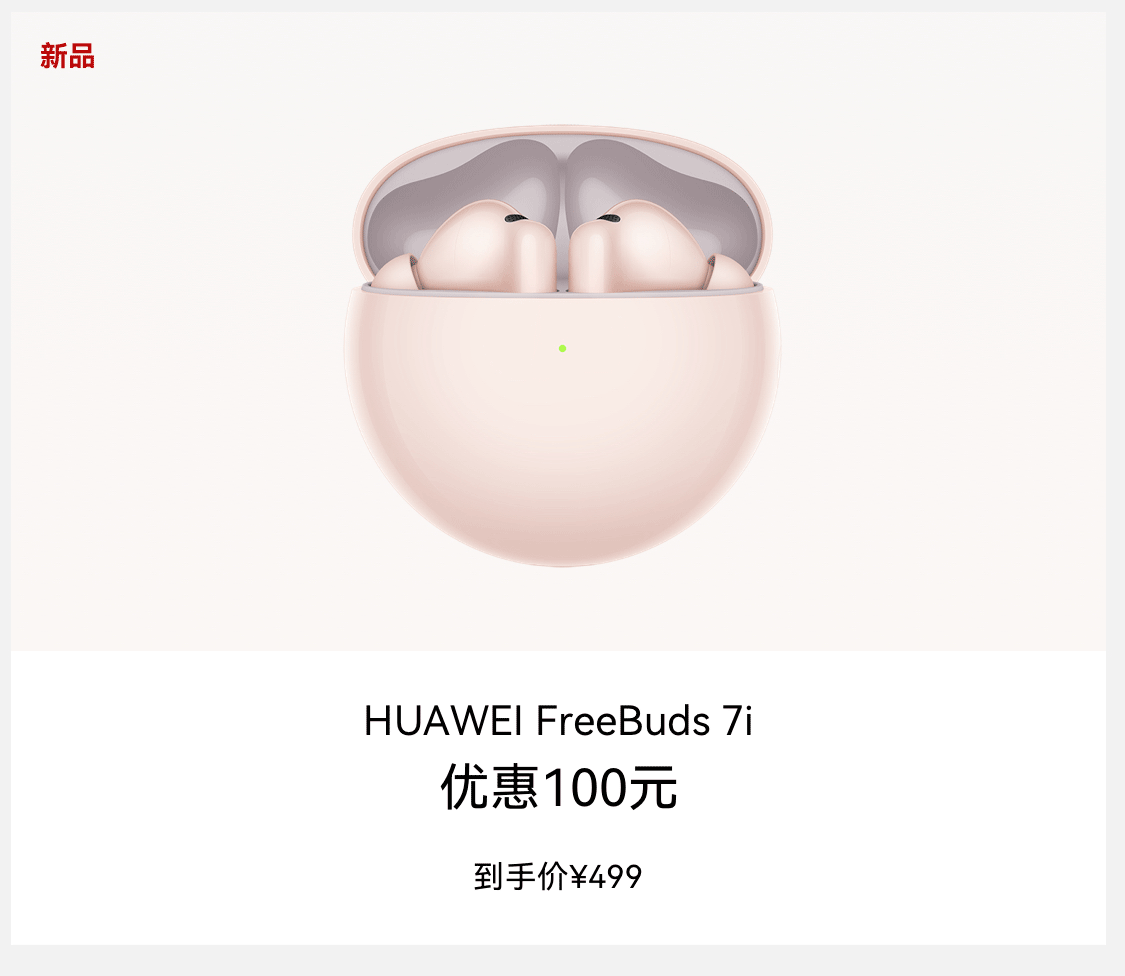
Task: Click the 到手价¥499 price line
Action: (x=557, y=876)
